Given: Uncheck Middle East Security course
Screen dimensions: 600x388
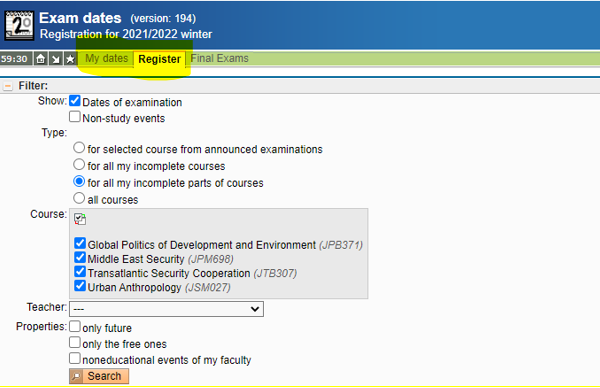Looking at the screenshot, I should point(80,258).
